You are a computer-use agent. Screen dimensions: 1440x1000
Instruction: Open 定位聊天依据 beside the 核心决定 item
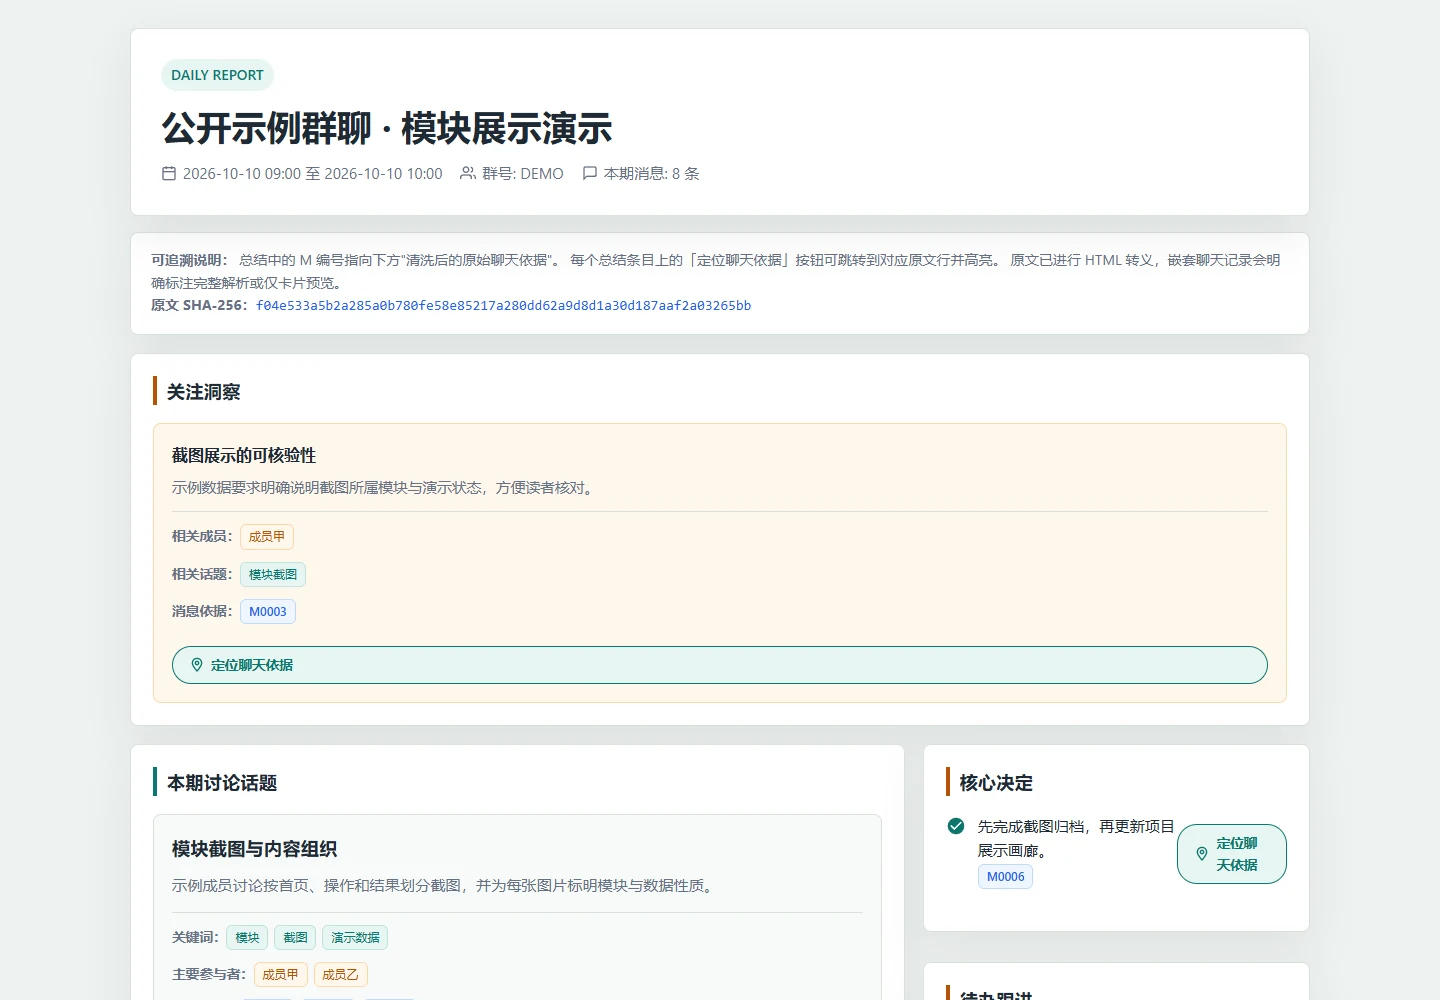point(1232,854)
